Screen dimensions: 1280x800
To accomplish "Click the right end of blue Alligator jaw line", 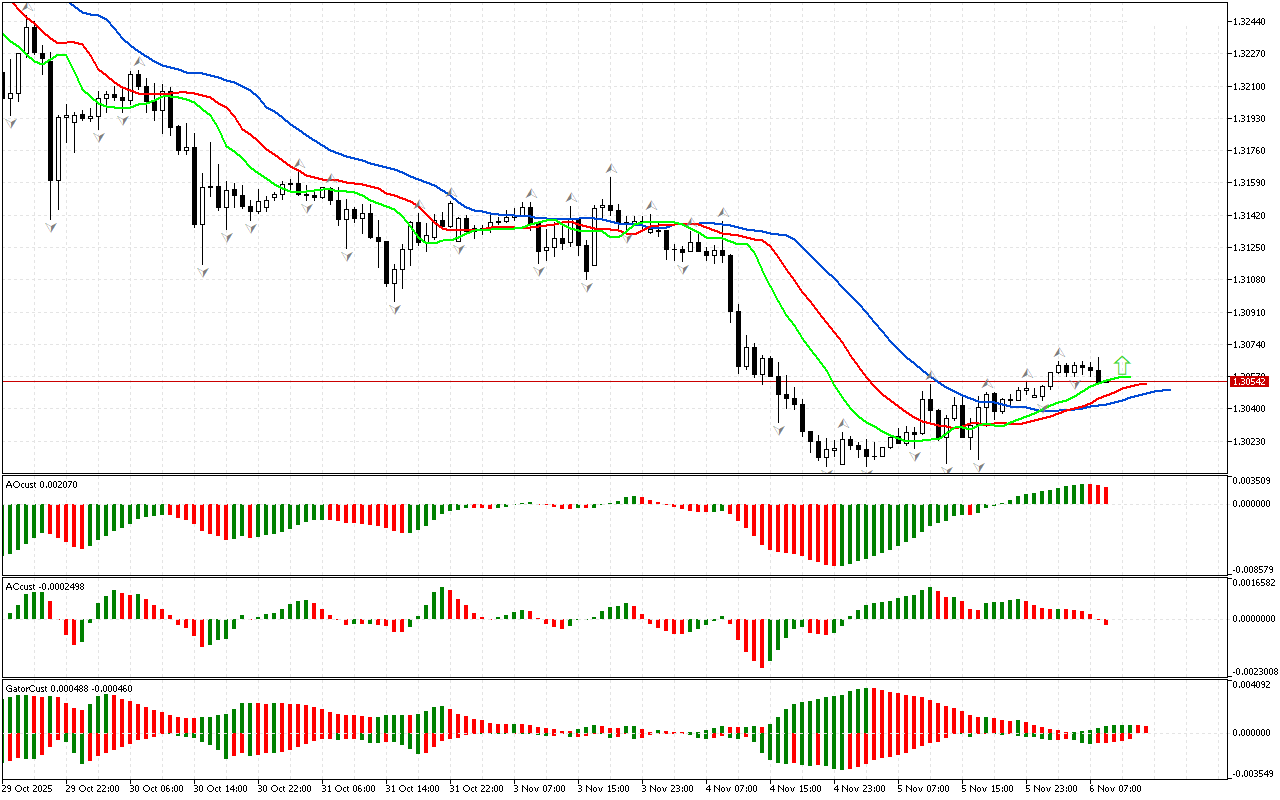I will click(1168, 389).
